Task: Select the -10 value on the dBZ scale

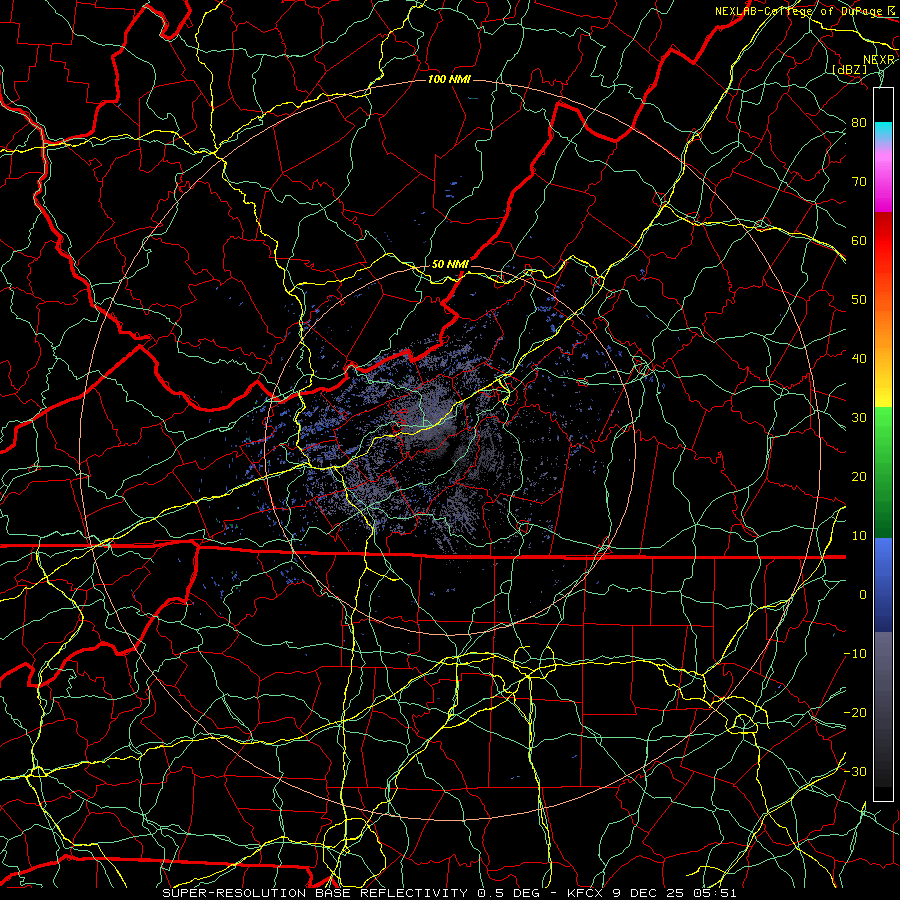Action: [855, 654]
